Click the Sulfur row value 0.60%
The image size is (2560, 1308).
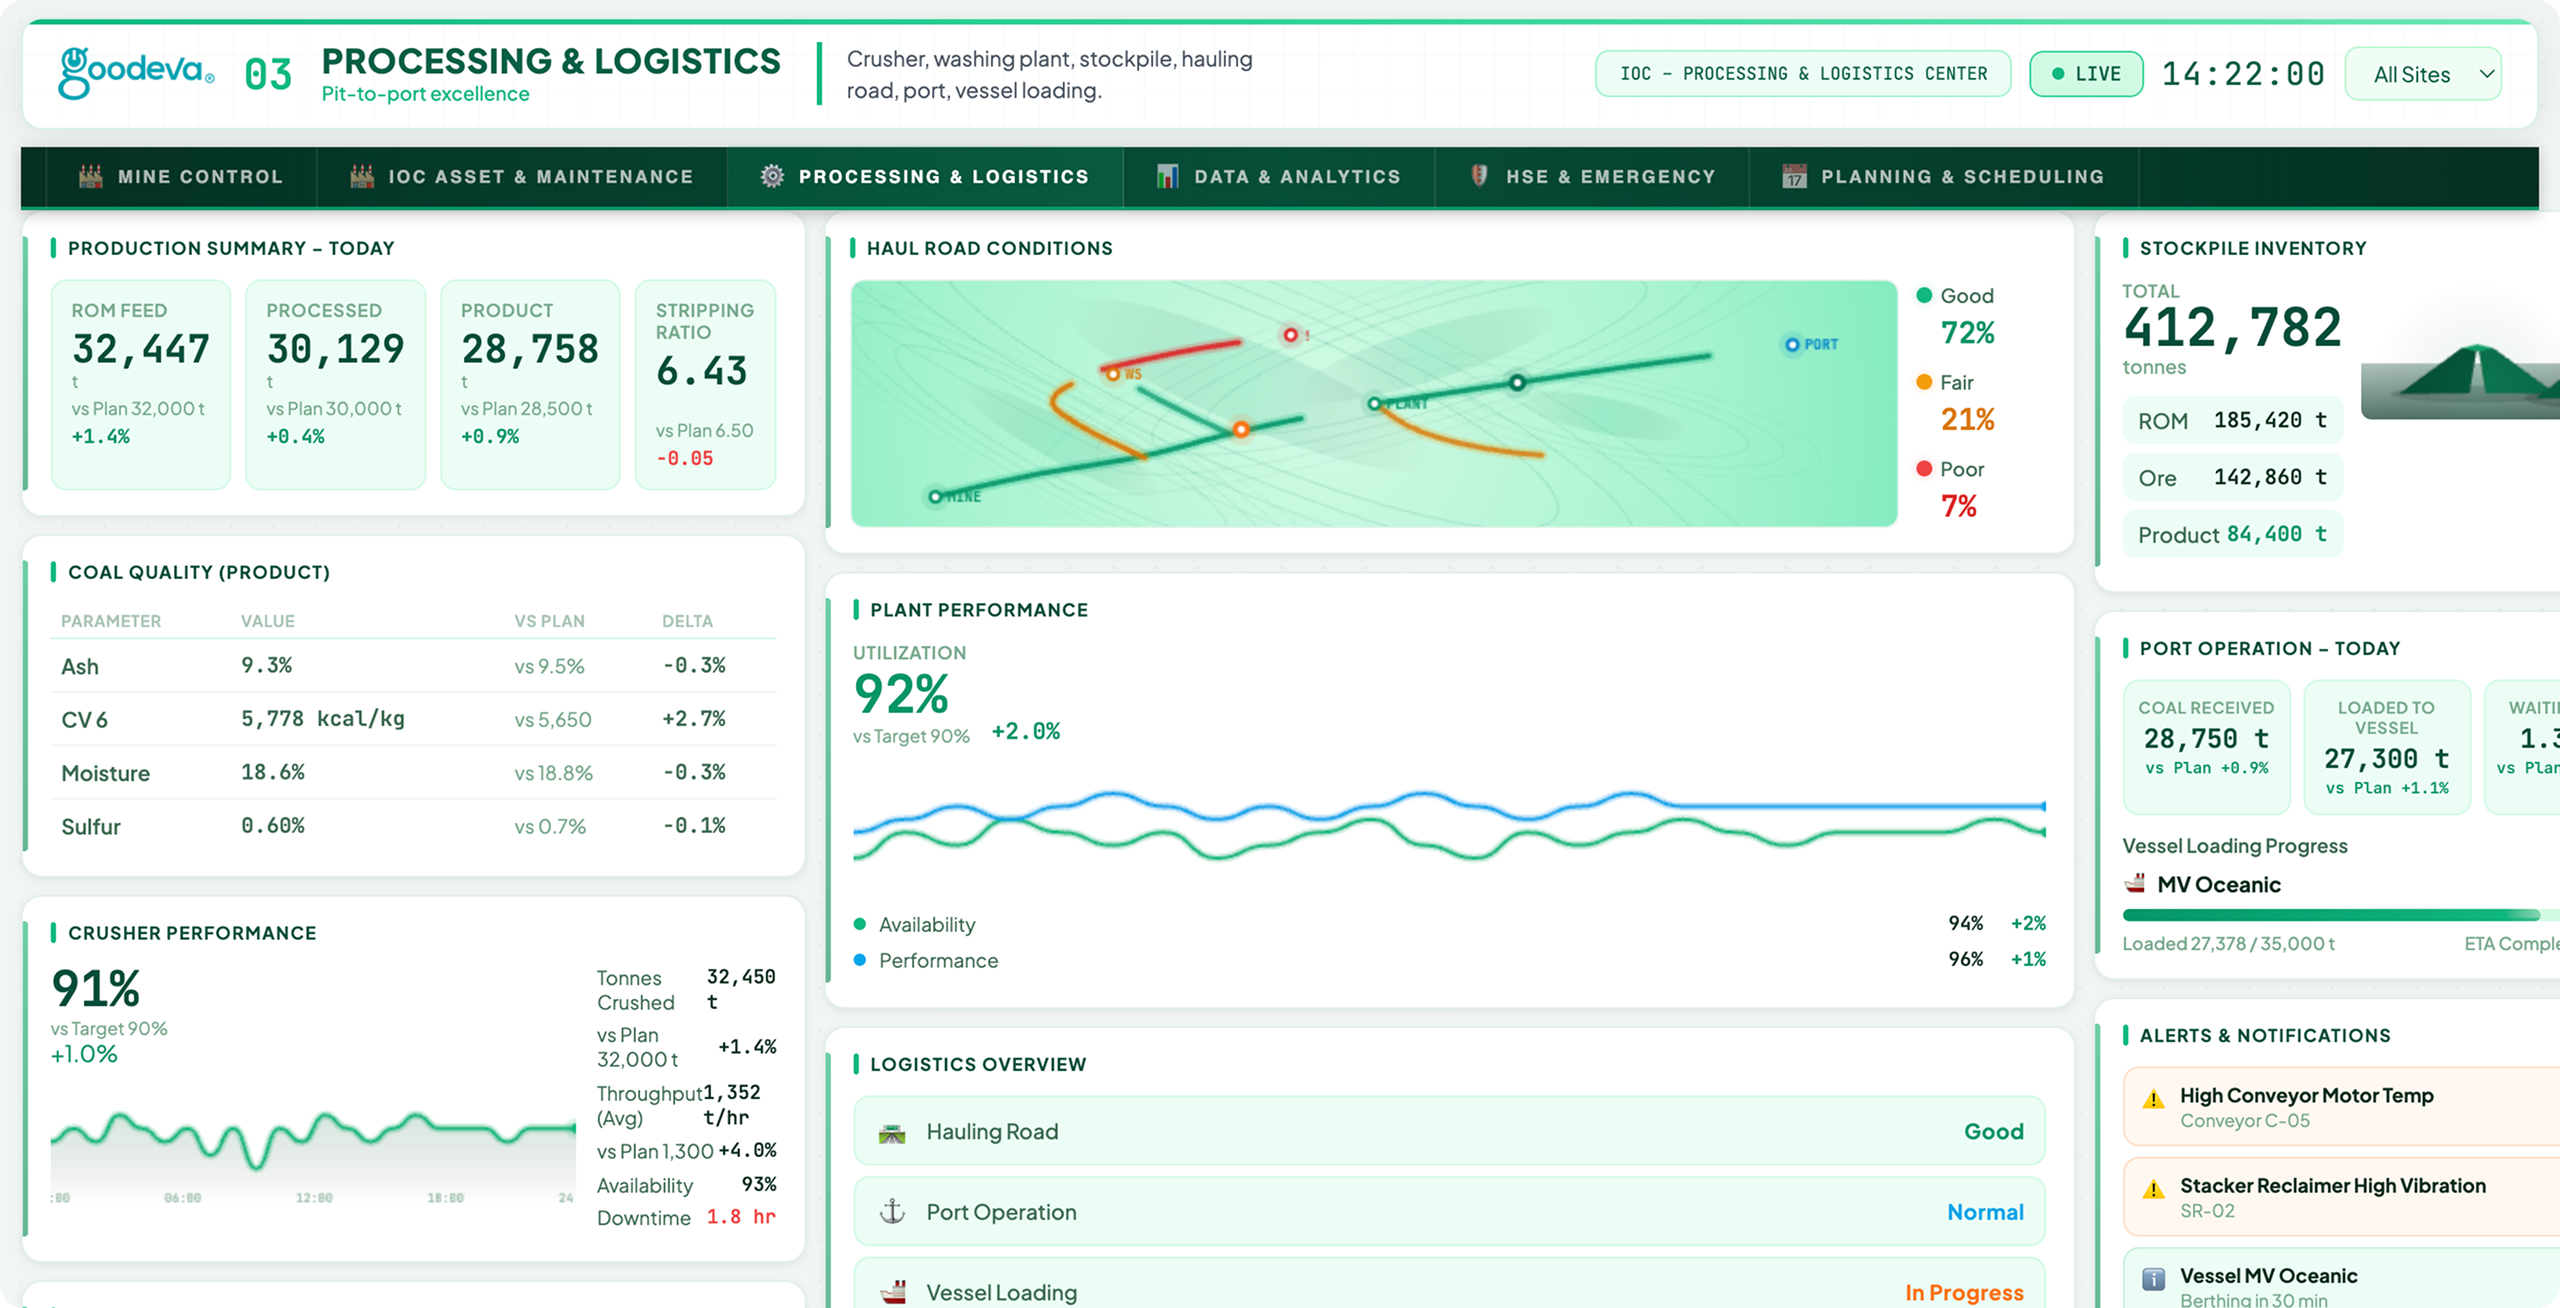[x=273, y=826]
